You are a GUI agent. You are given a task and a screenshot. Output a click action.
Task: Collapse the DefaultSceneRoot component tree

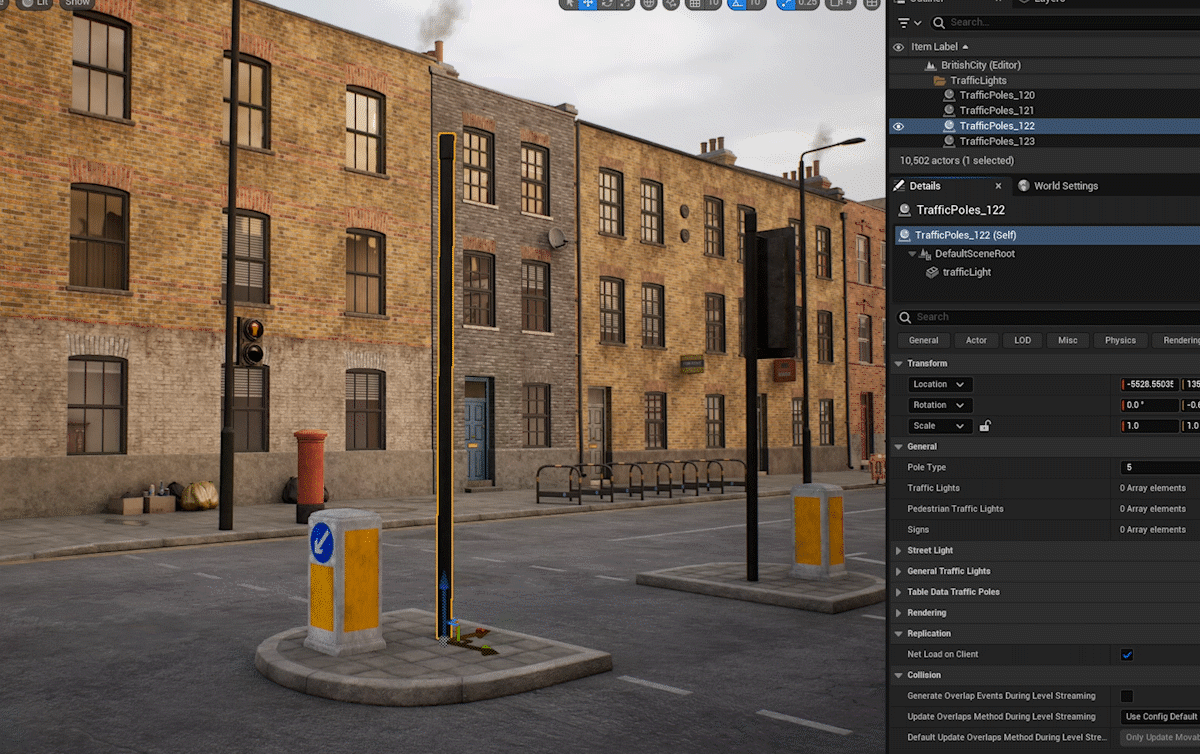[912, 254]
